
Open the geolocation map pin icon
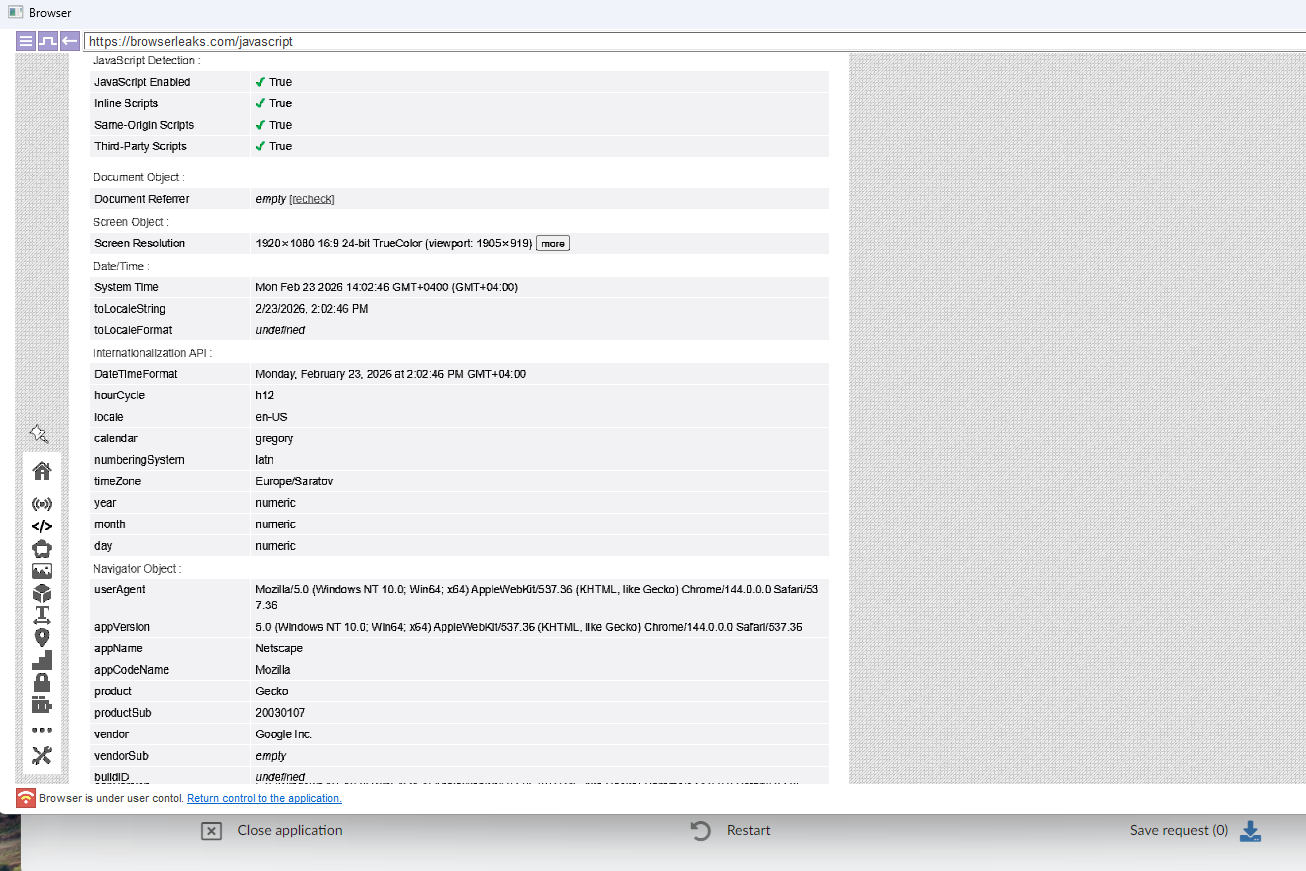click(x=42, y=637)
